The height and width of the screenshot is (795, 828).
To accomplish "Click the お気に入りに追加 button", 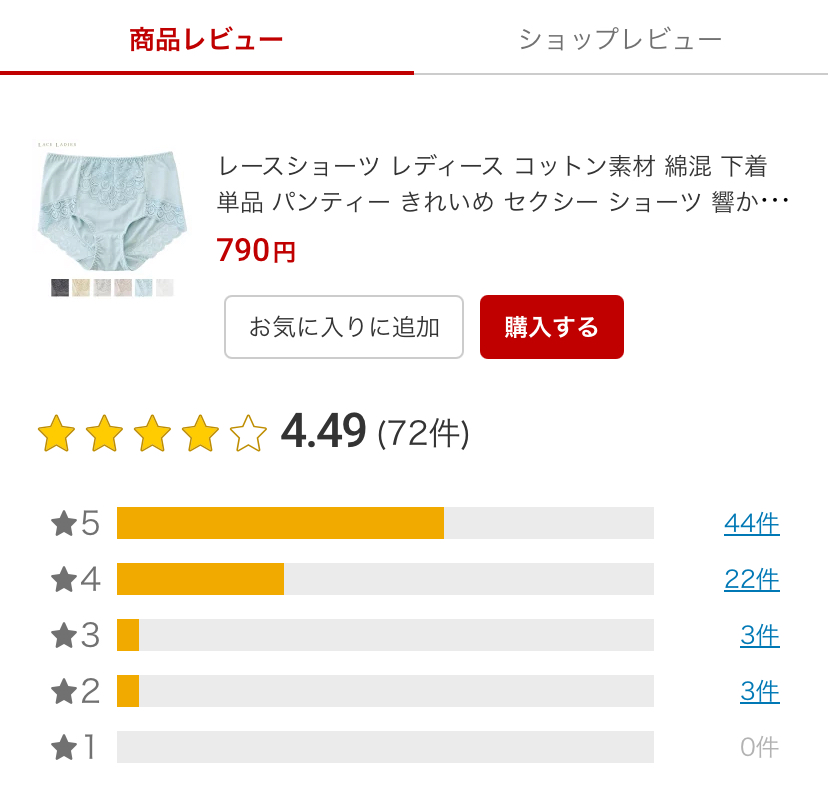I will point(344,327).
